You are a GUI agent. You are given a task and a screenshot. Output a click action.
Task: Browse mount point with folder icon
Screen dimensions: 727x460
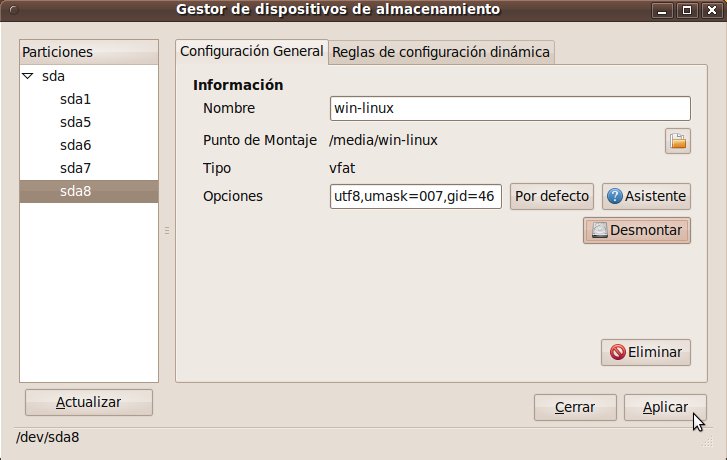pos(677,141)
